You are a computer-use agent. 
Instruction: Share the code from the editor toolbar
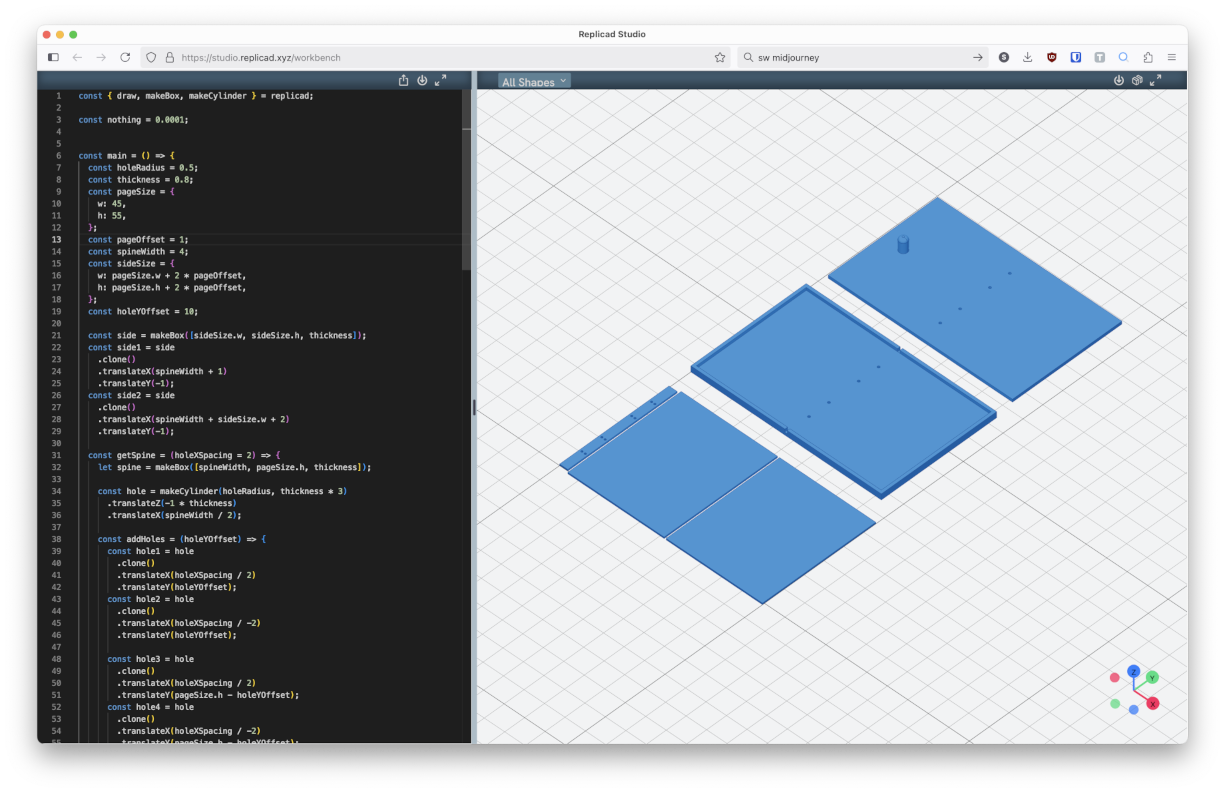[404, 80]
